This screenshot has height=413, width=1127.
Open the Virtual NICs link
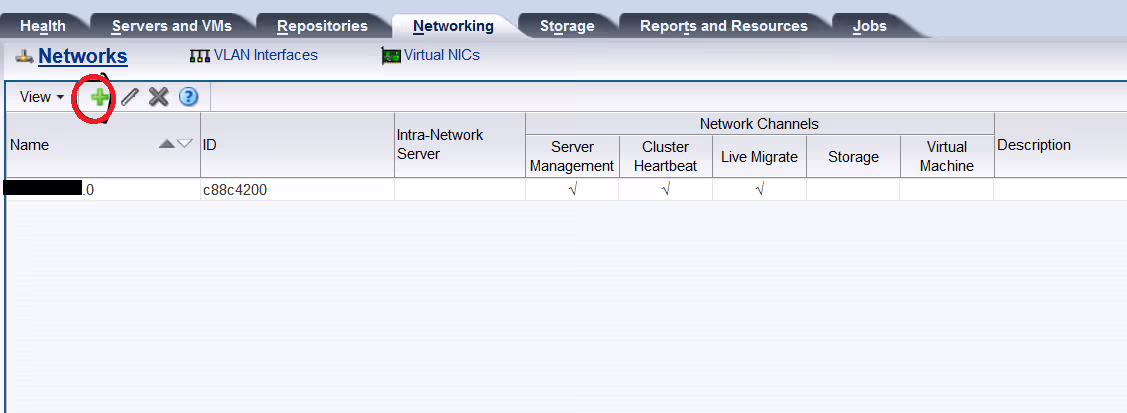tap(442, 55)
